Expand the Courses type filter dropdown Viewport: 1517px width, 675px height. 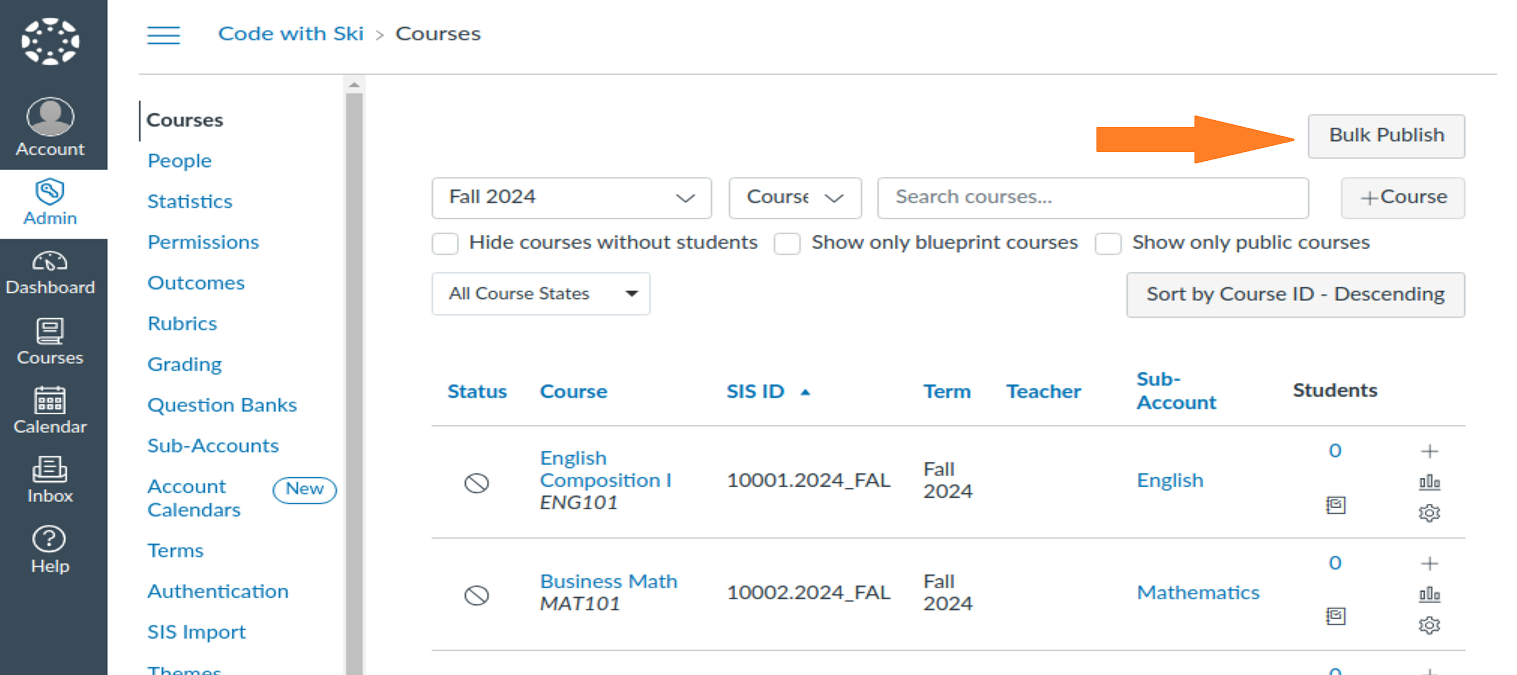(x=795, y=198)
